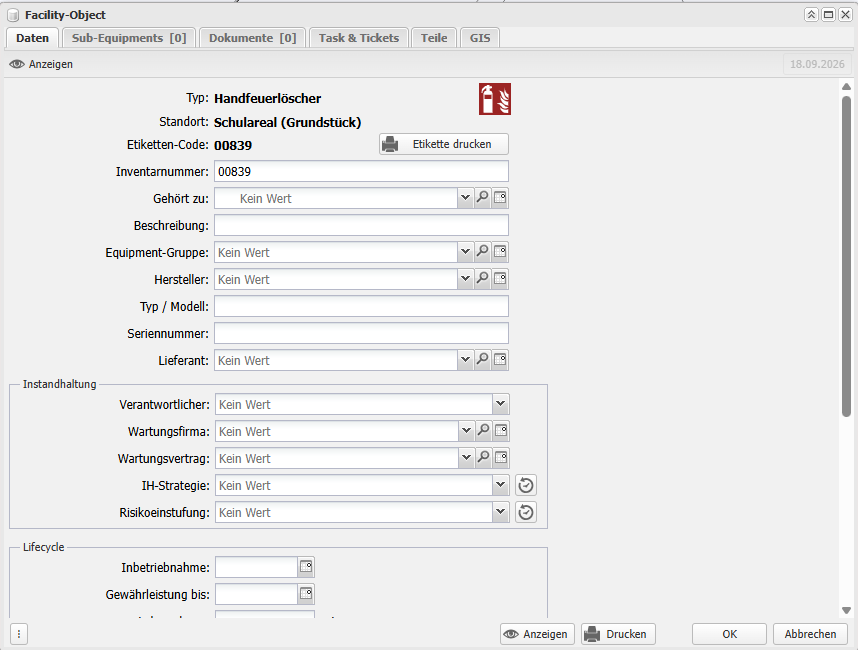Image resolution: width=858 pixels, height=650 pixels.
Task: Open the Wartungsfirma dropdown arrow
Action: click(466, 431)
